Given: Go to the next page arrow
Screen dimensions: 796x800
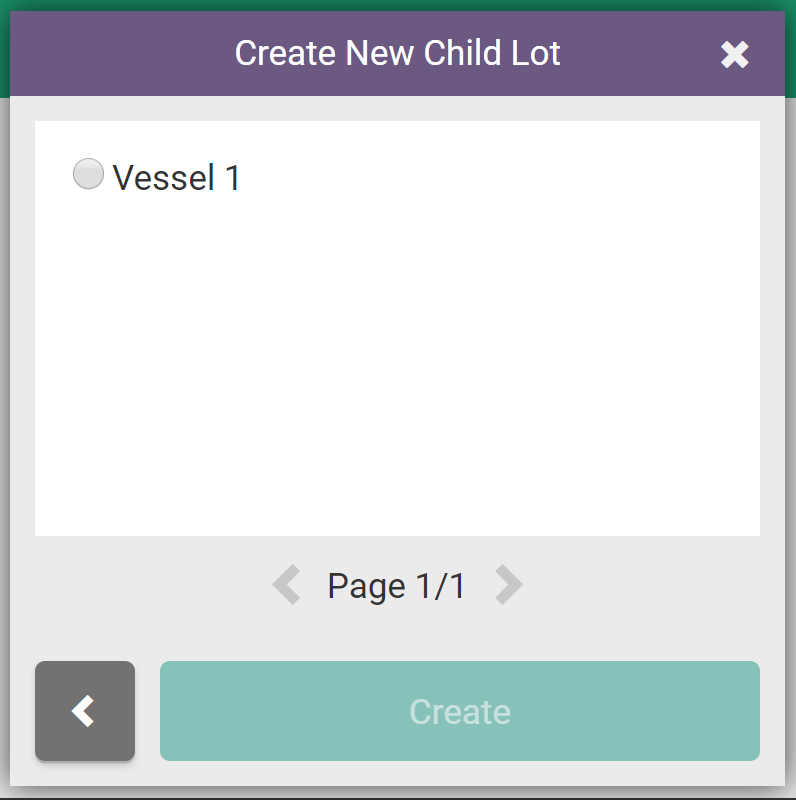Looking at the screenshot, I should (x=508, y=585).
